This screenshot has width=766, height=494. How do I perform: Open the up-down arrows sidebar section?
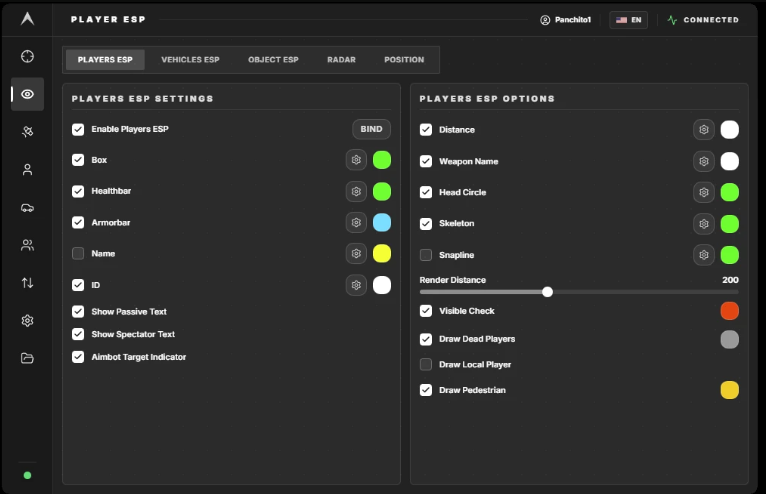click(27, 283)
